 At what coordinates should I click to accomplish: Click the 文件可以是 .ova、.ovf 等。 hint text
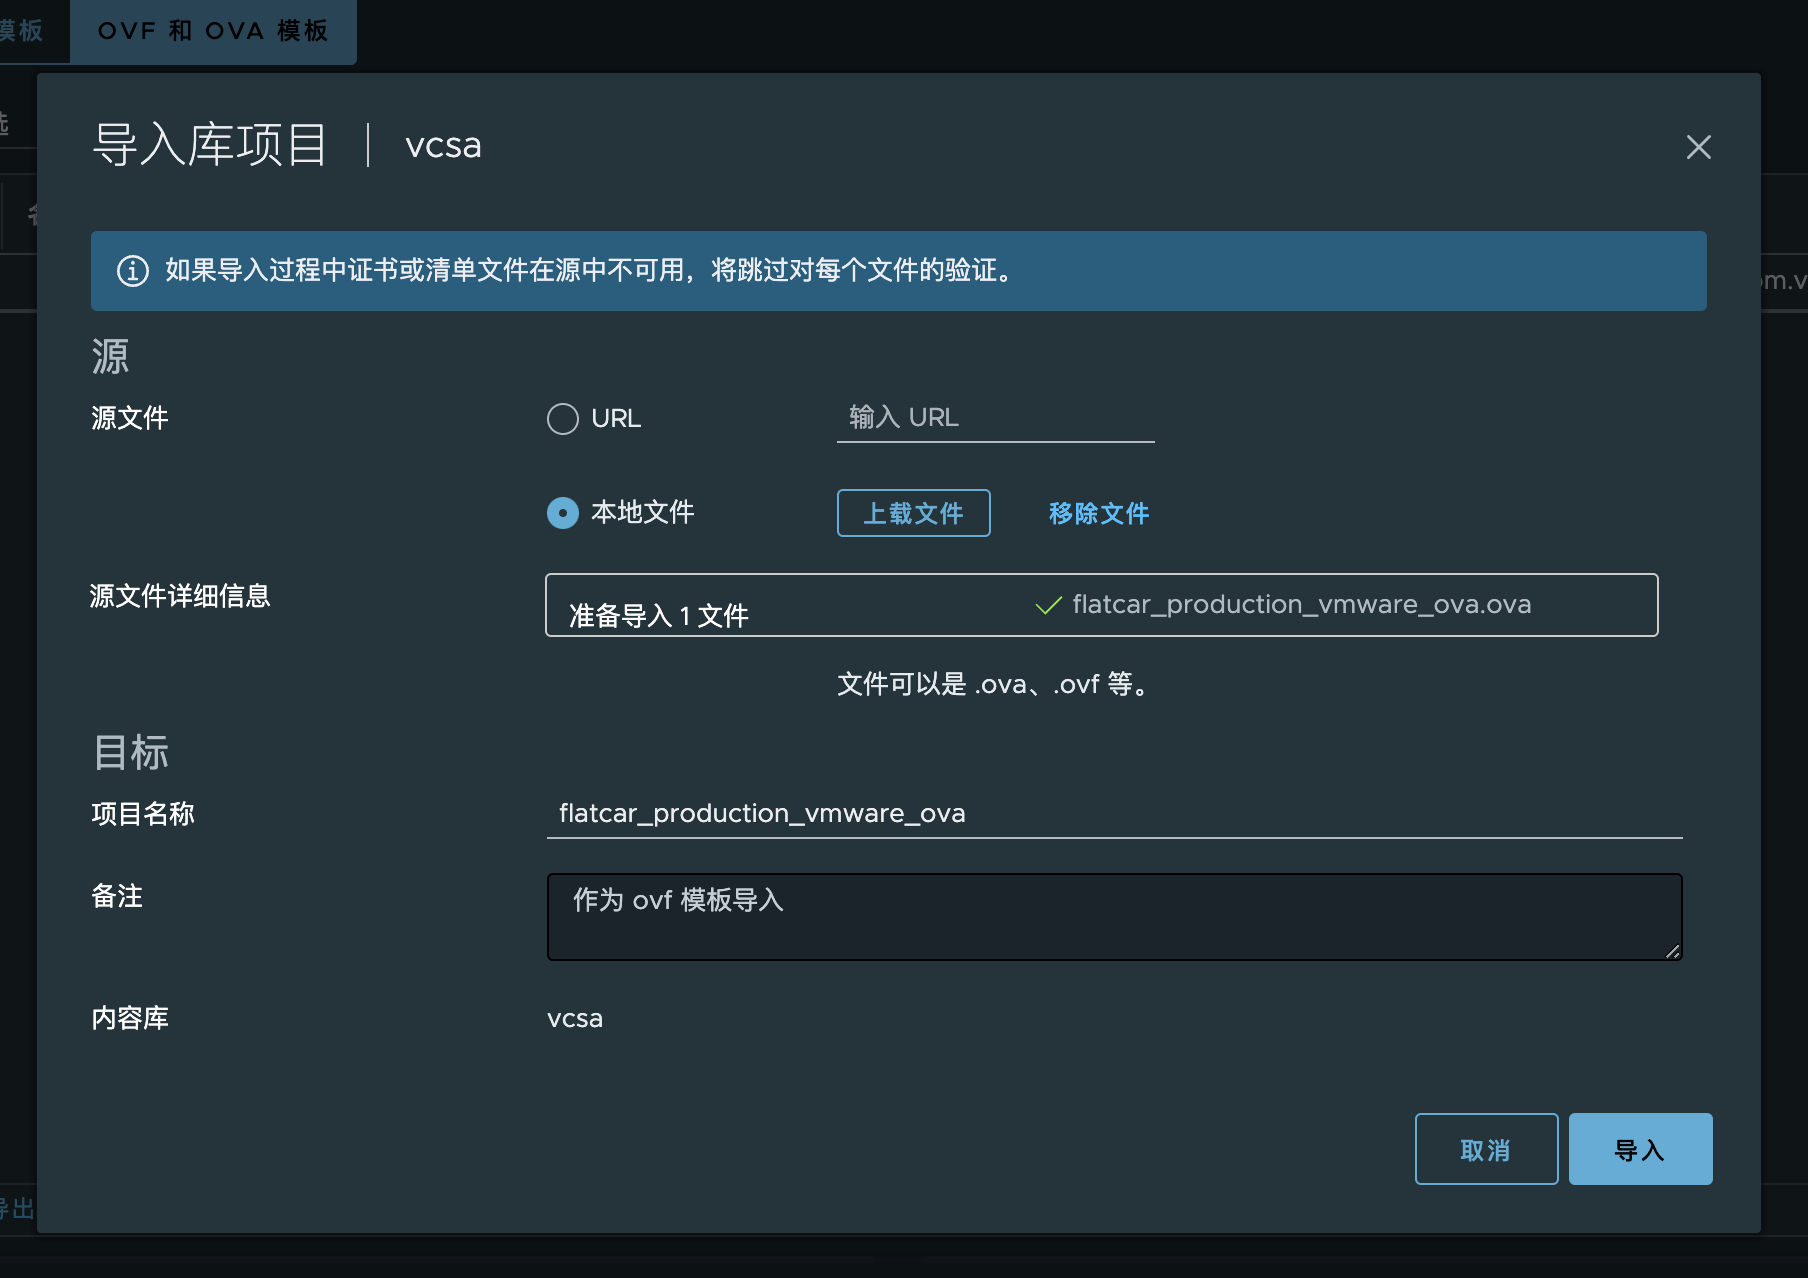(x=995, y=684)
